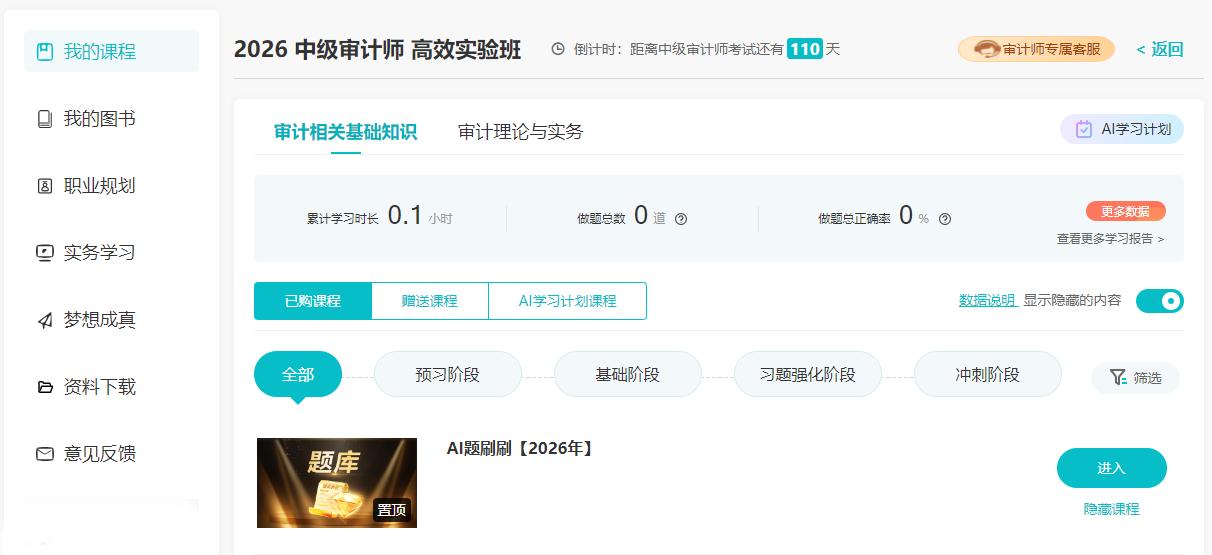
Task: Toggle 显示隐藏的内容 switch
Action: (x=1160, y=300)
